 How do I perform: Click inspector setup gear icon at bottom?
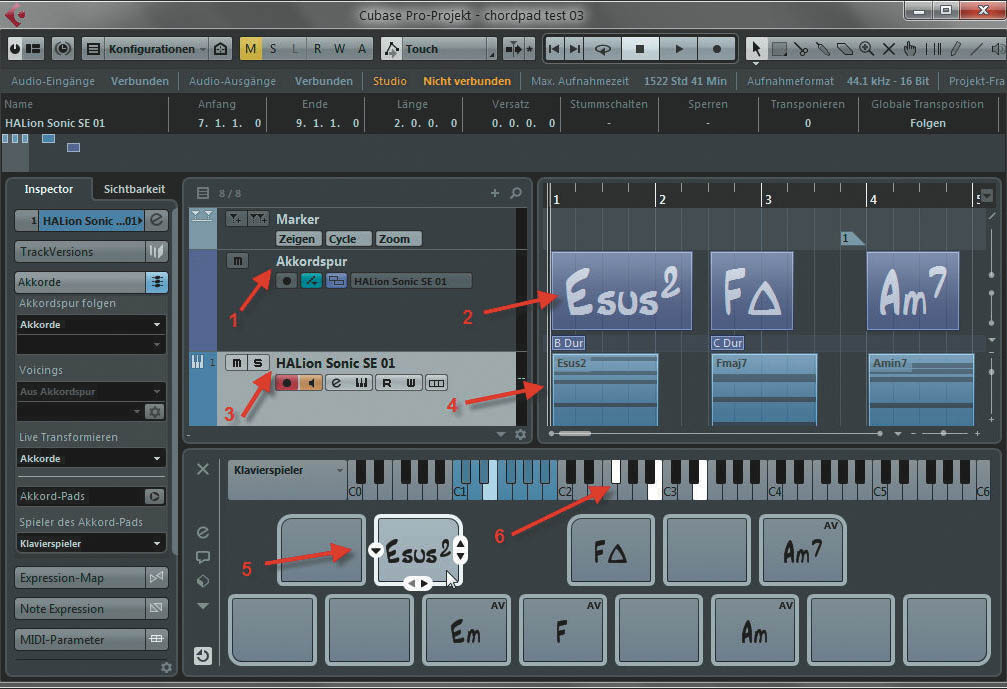click(166, 668)
